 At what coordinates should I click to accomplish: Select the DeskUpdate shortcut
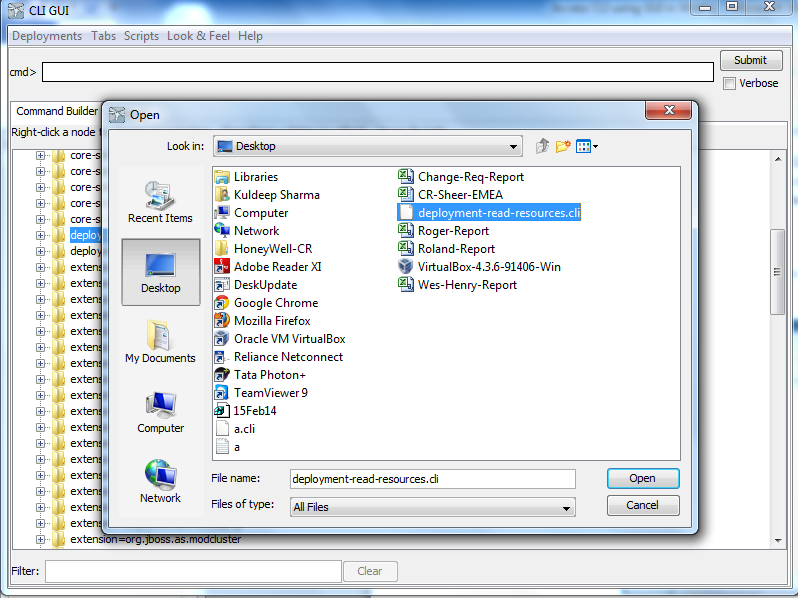pos(256,285)
